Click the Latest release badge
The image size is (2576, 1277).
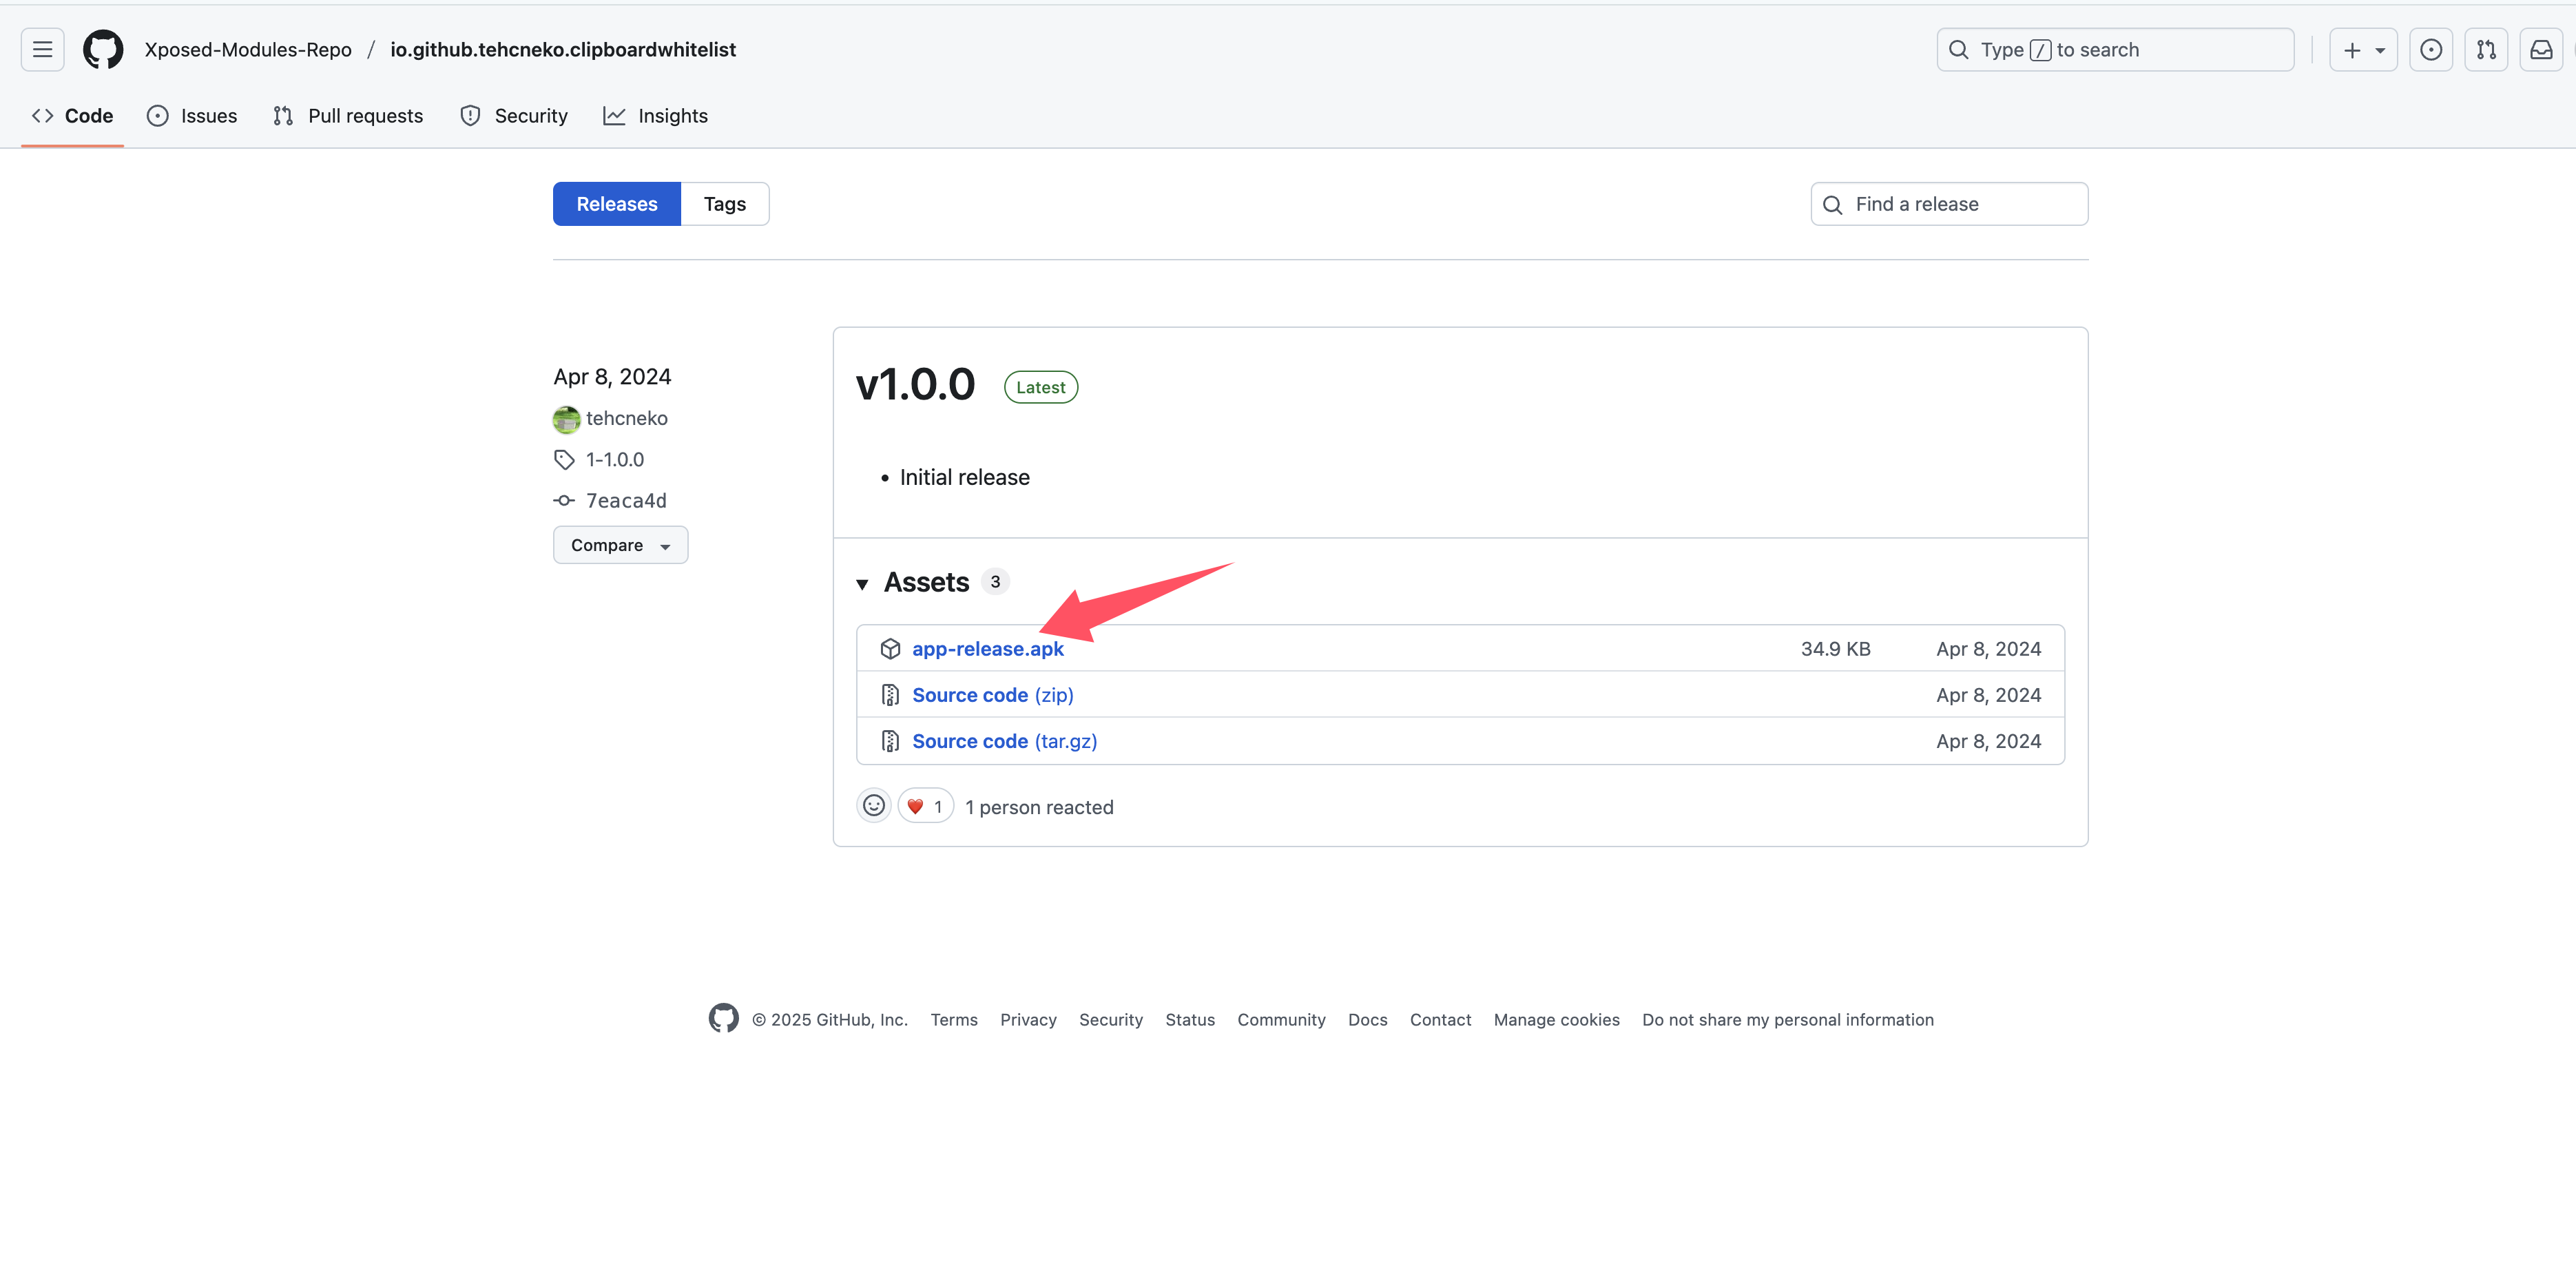(1040, 387)
